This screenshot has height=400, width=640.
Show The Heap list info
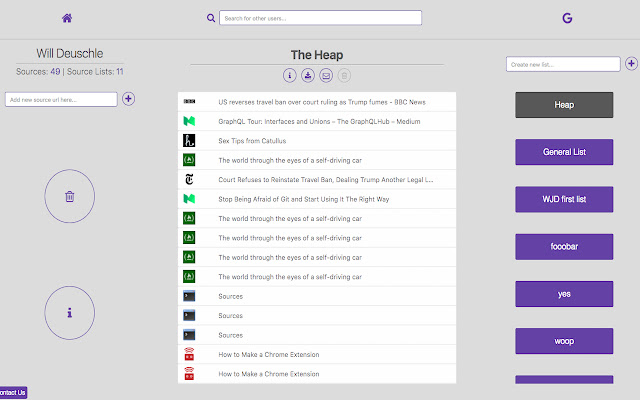(290, 76)
